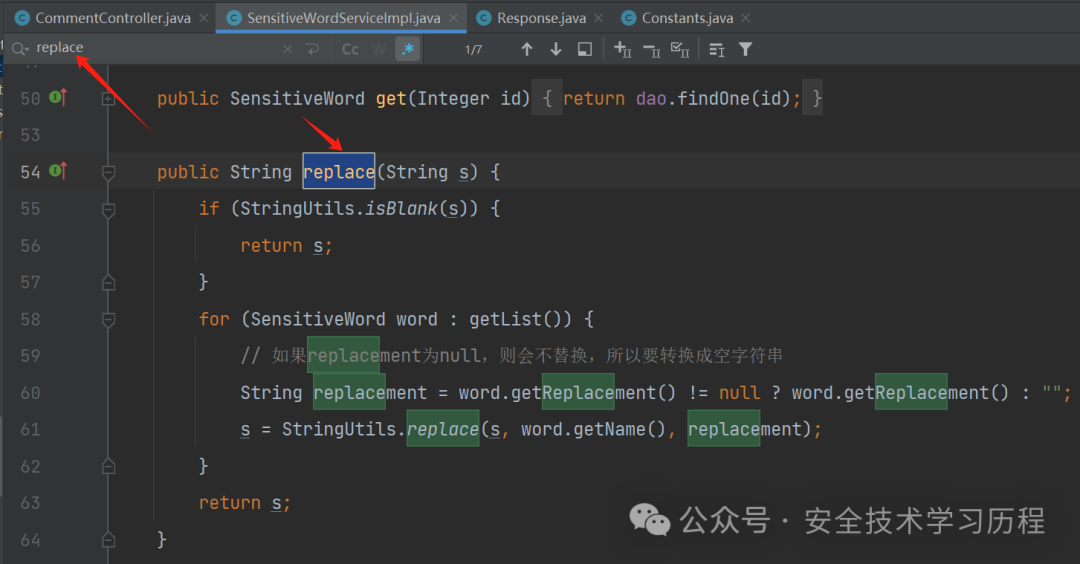Open search results in Find window icon

point(584,49)
